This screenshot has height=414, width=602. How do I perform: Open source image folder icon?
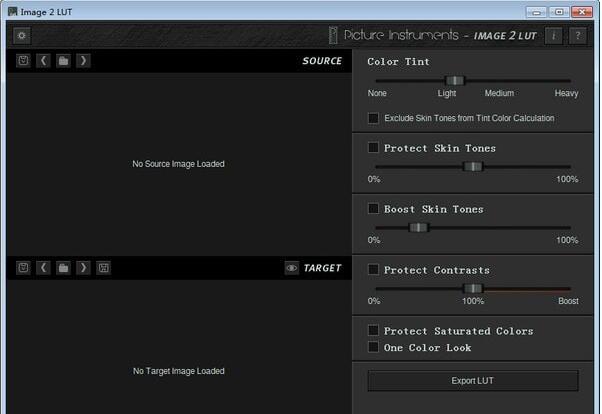[63, 61]
